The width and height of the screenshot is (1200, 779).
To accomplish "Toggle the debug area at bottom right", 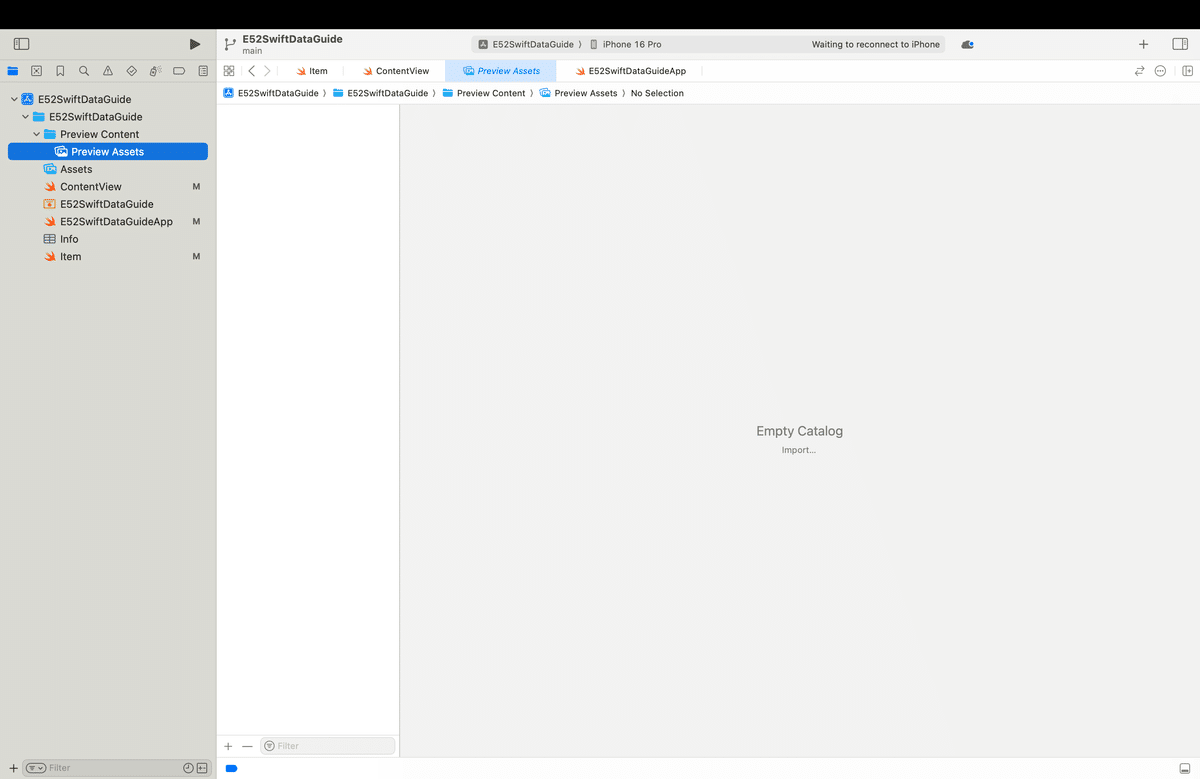I will coord(1185,768).
